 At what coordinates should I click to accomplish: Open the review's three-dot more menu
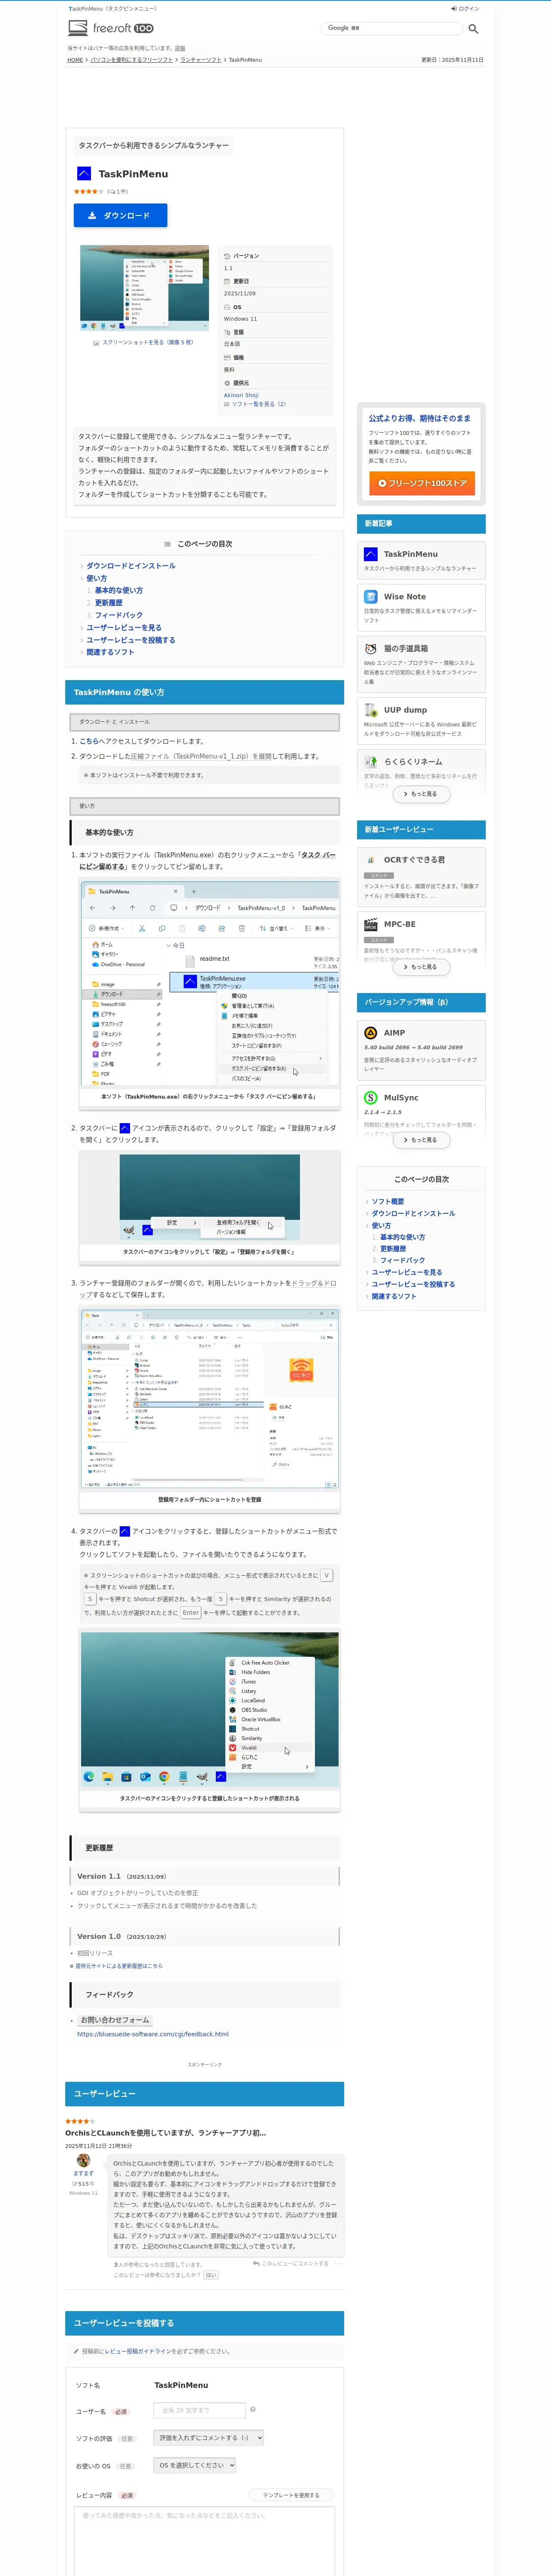pos(338,2263)
